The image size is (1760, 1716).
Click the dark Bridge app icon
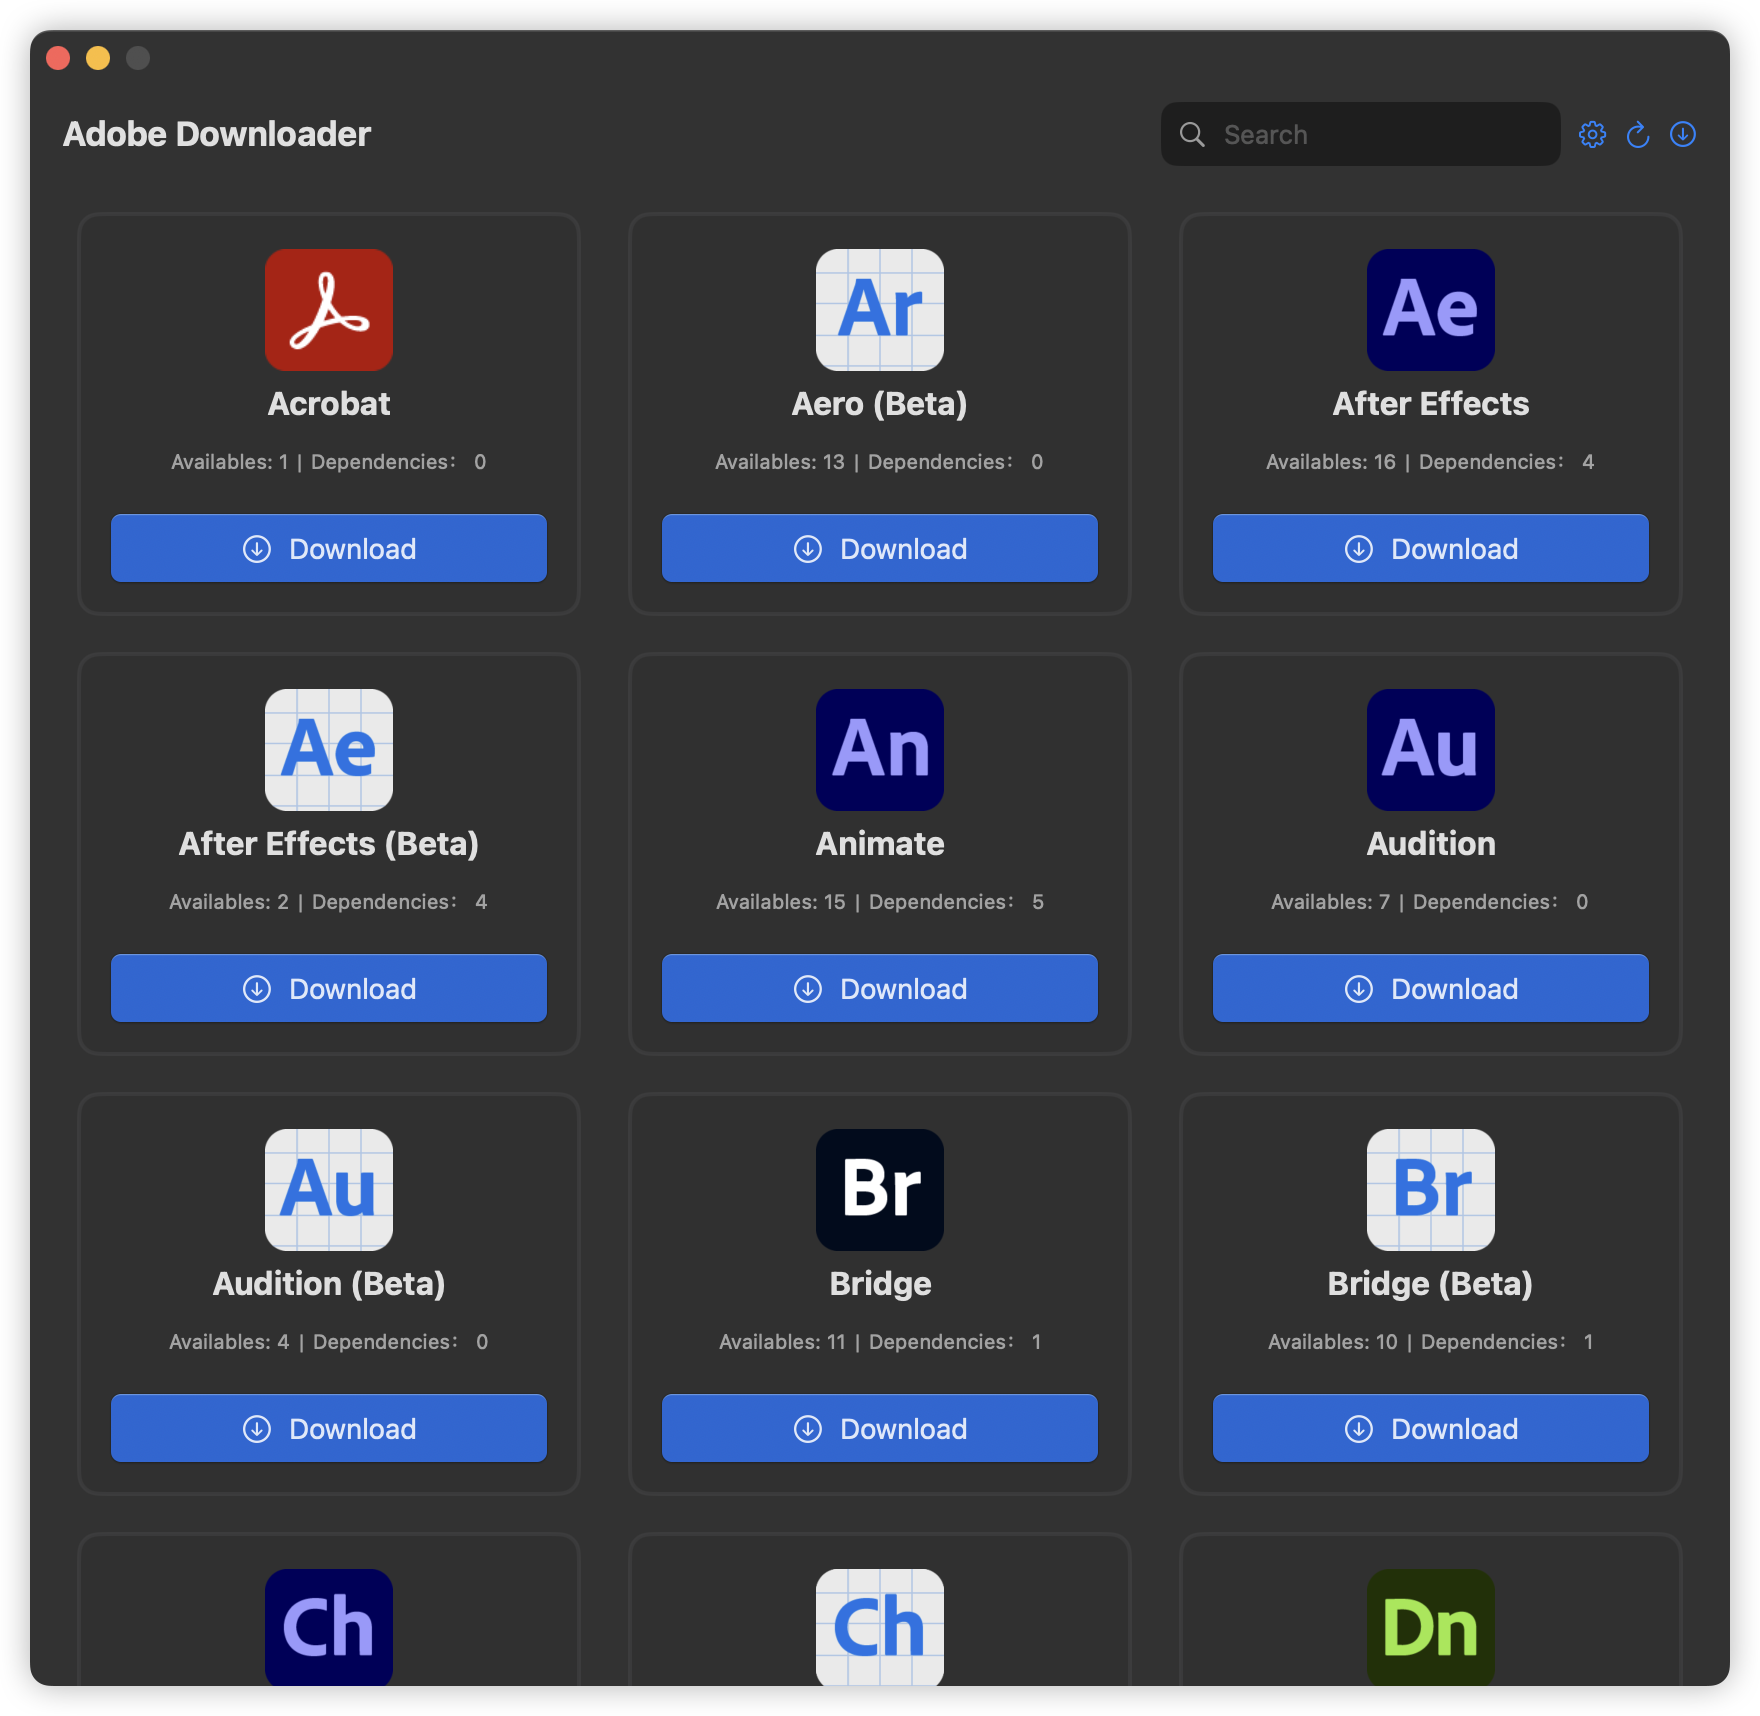(880, 1190)
